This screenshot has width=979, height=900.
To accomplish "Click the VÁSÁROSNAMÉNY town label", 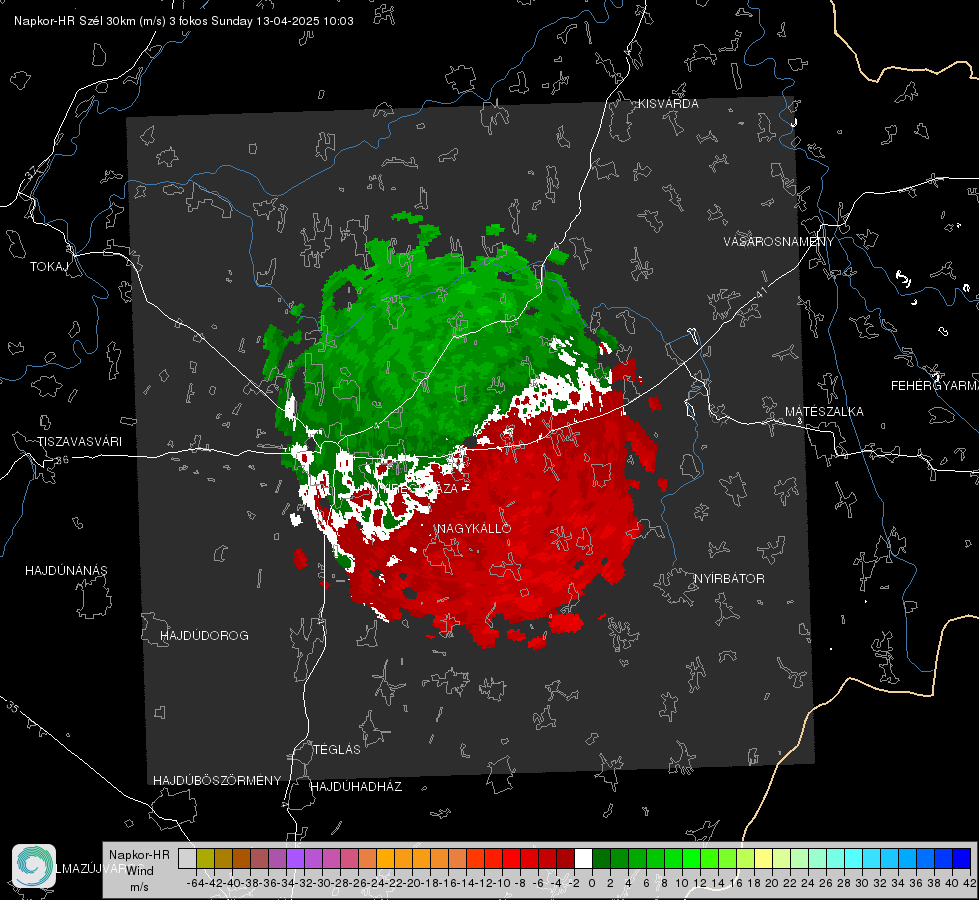I will [x=779, y=242].
